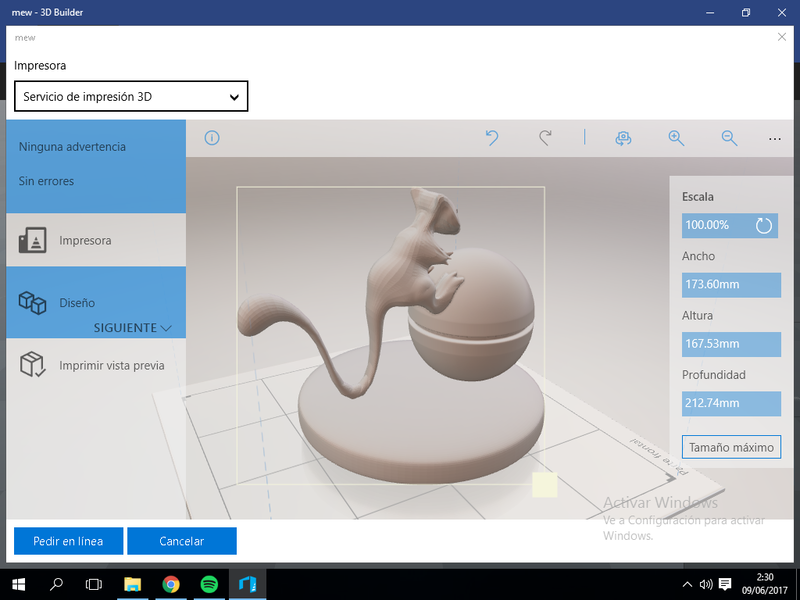This screenshot has width=800, height=600.
Task: Launch Google Chrome from the taskbar
Action: (171, 584)
